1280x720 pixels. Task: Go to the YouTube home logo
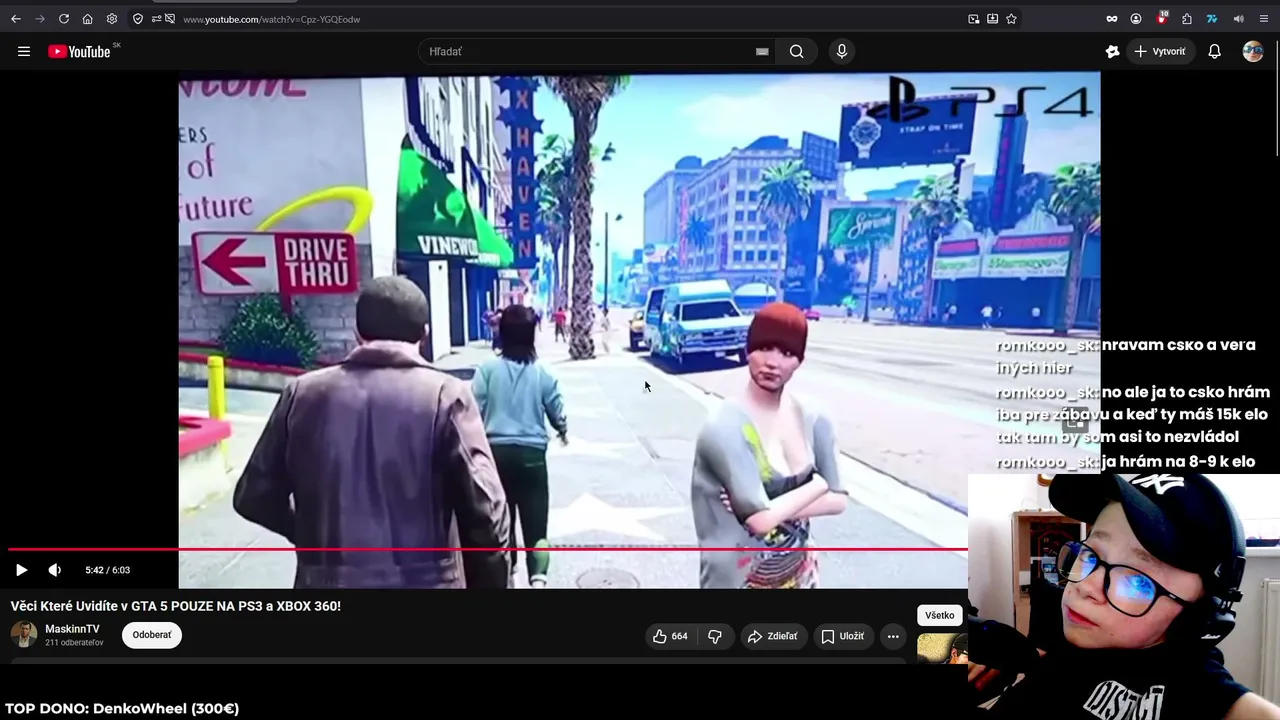[x=79, y=52]
